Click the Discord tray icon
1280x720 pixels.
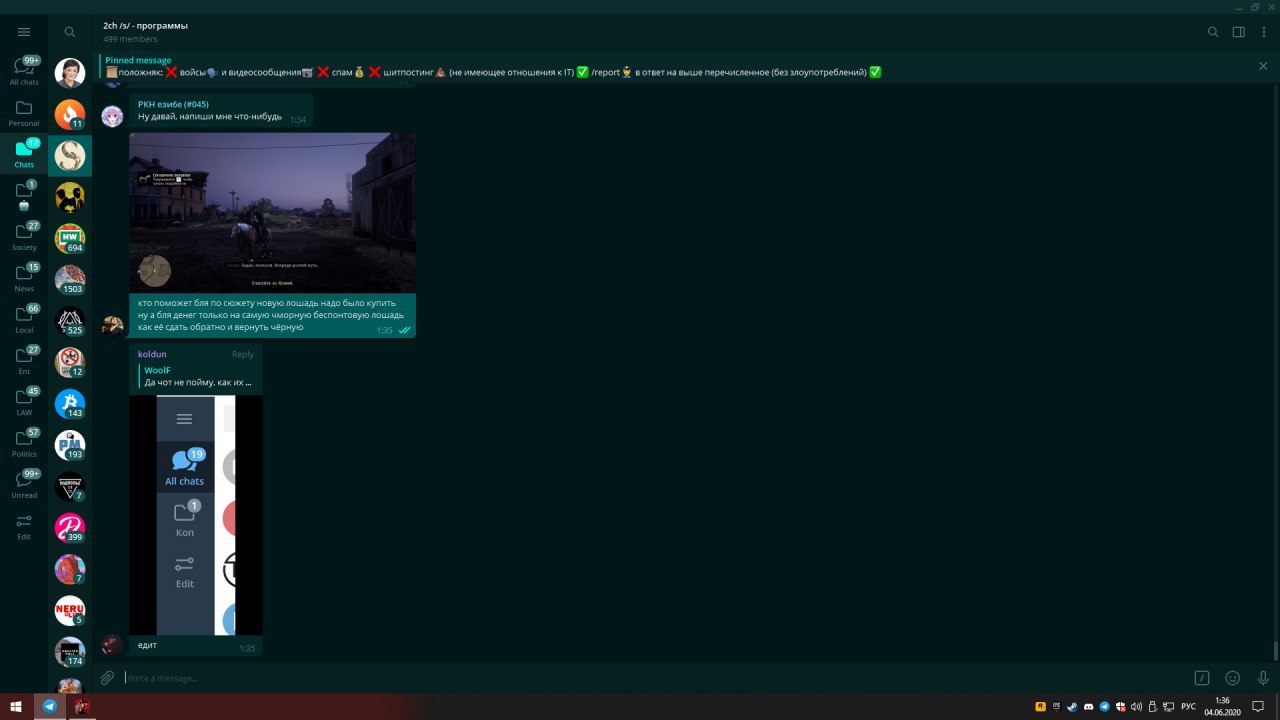tap(1088, 706)
